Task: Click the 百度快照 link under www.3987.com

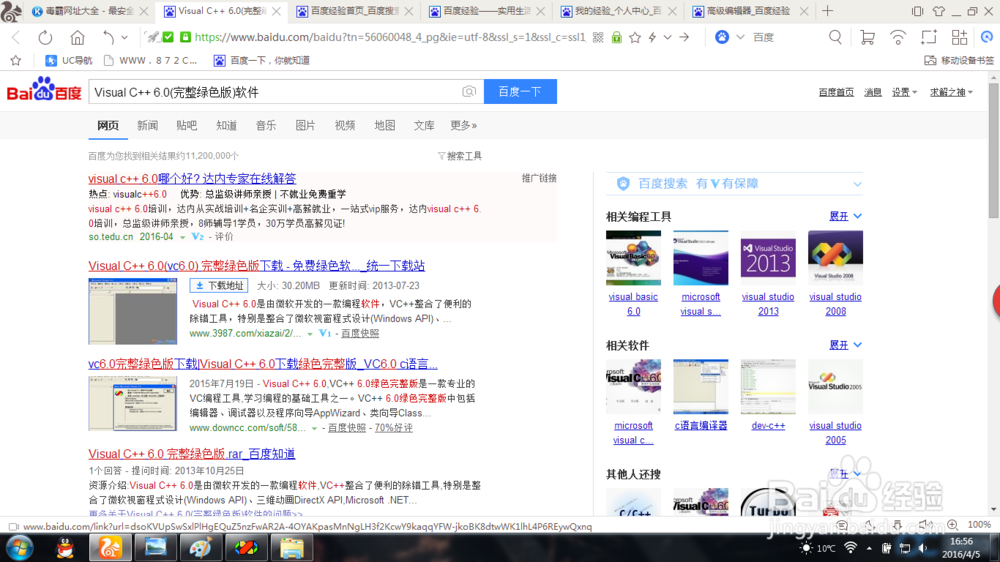Action: (360, 334)
